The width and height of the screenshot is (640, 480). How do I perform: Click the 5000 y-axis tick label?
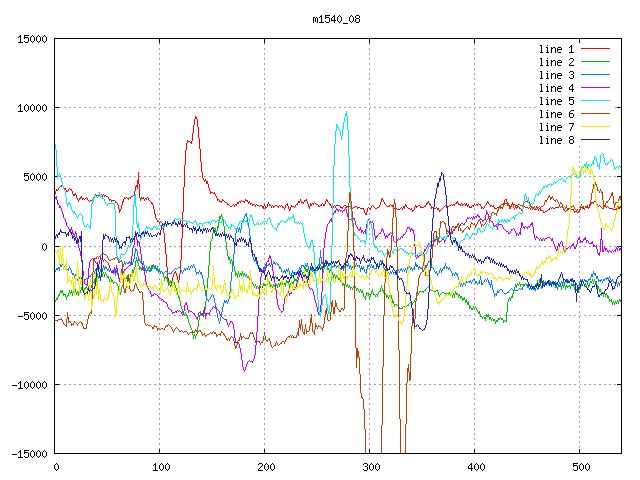(35, 177)
